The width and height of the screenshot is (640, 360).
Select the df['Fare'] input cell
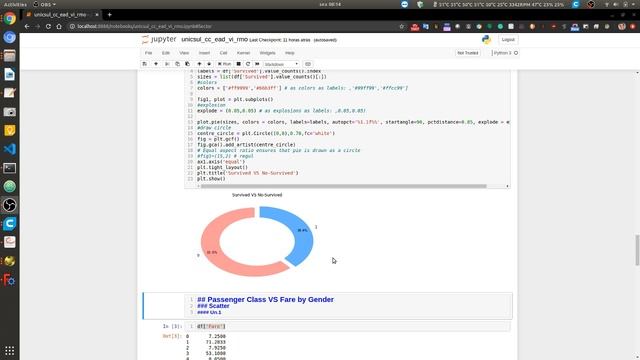pyautogui.click(x=347, y=326)
